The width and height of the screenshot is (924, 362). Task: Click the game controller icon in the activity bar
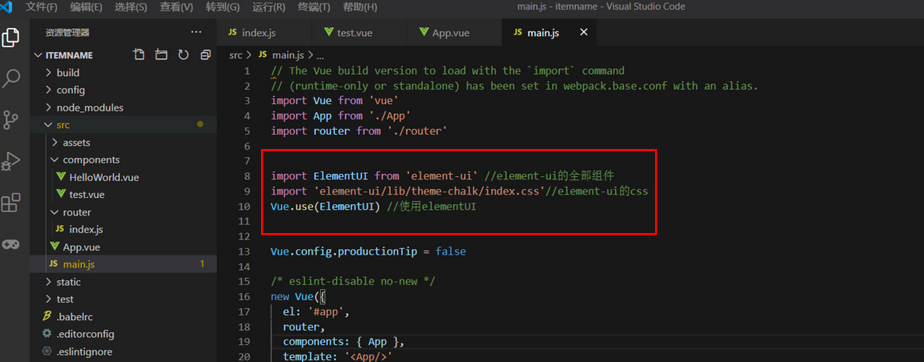11,244
